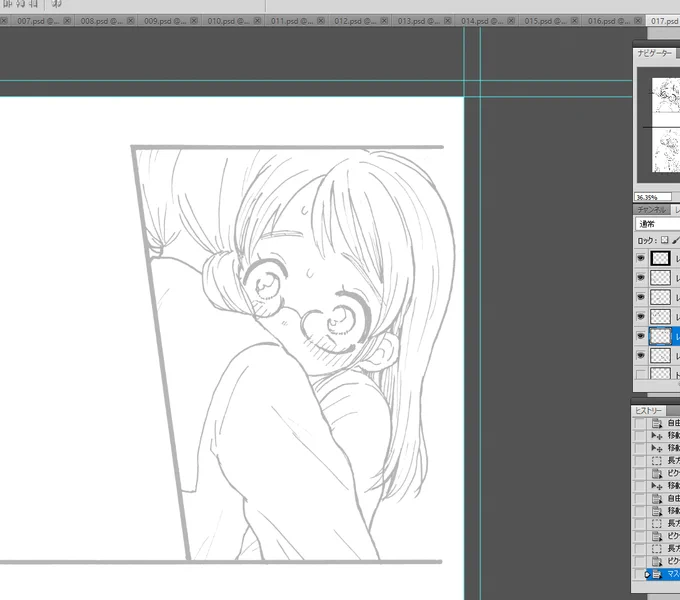680x600 pixels.
Task: Click the selected layer's thumbnail
Action: 660,336
